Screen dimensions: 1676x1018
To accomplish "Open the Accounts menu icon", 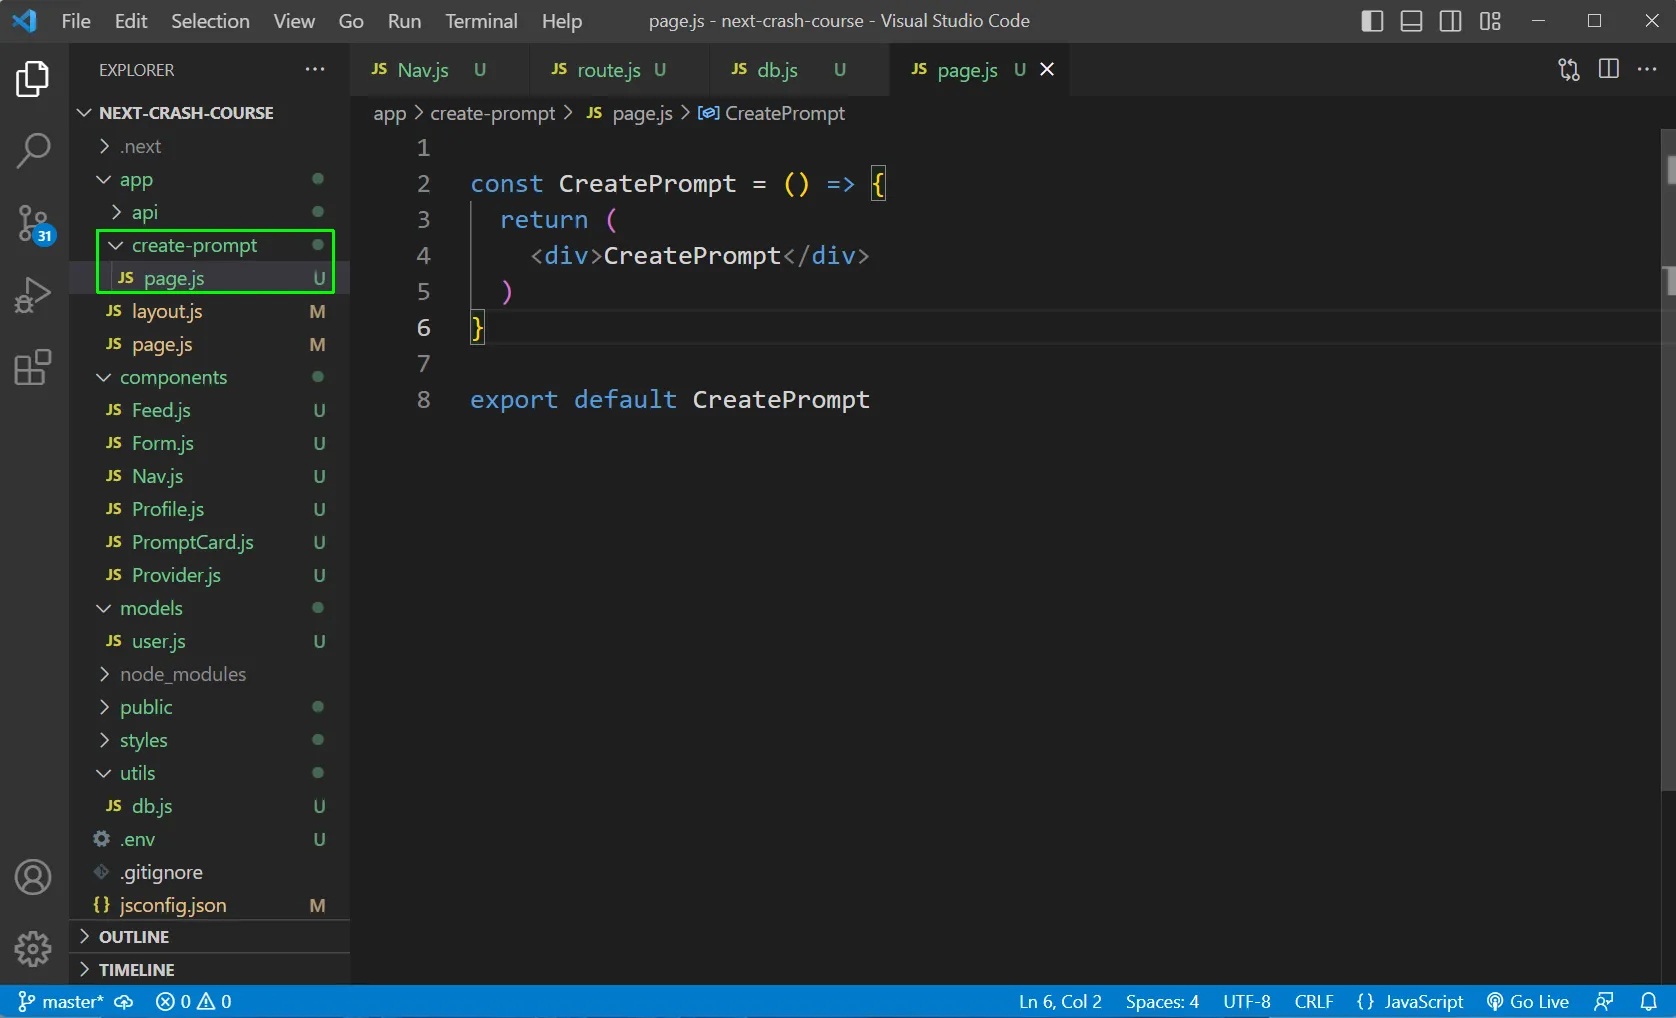I will click(x=33, y=877).
